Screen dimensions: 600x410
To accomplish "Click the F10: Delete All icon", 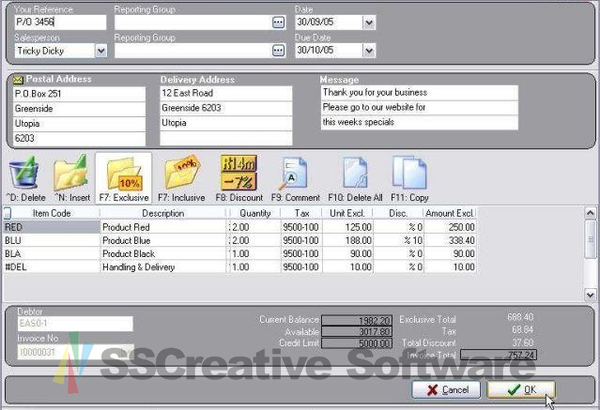I will click(355, 173).
